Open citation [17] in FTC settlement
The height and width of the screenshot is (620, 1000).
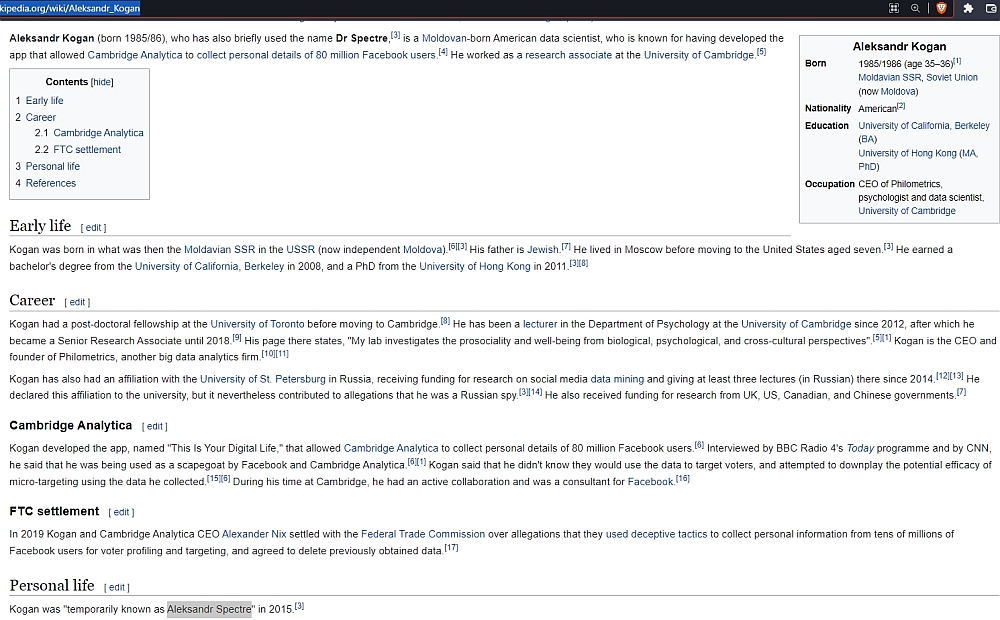click(451, 548)
